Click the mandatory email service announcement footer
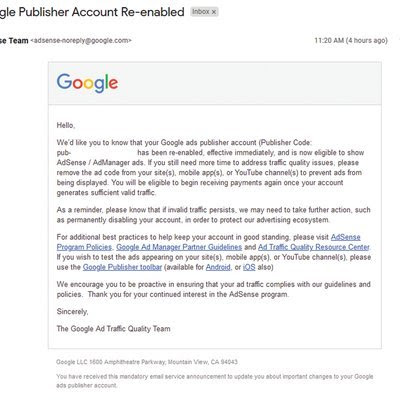400x400 pixels. [214, 381]
